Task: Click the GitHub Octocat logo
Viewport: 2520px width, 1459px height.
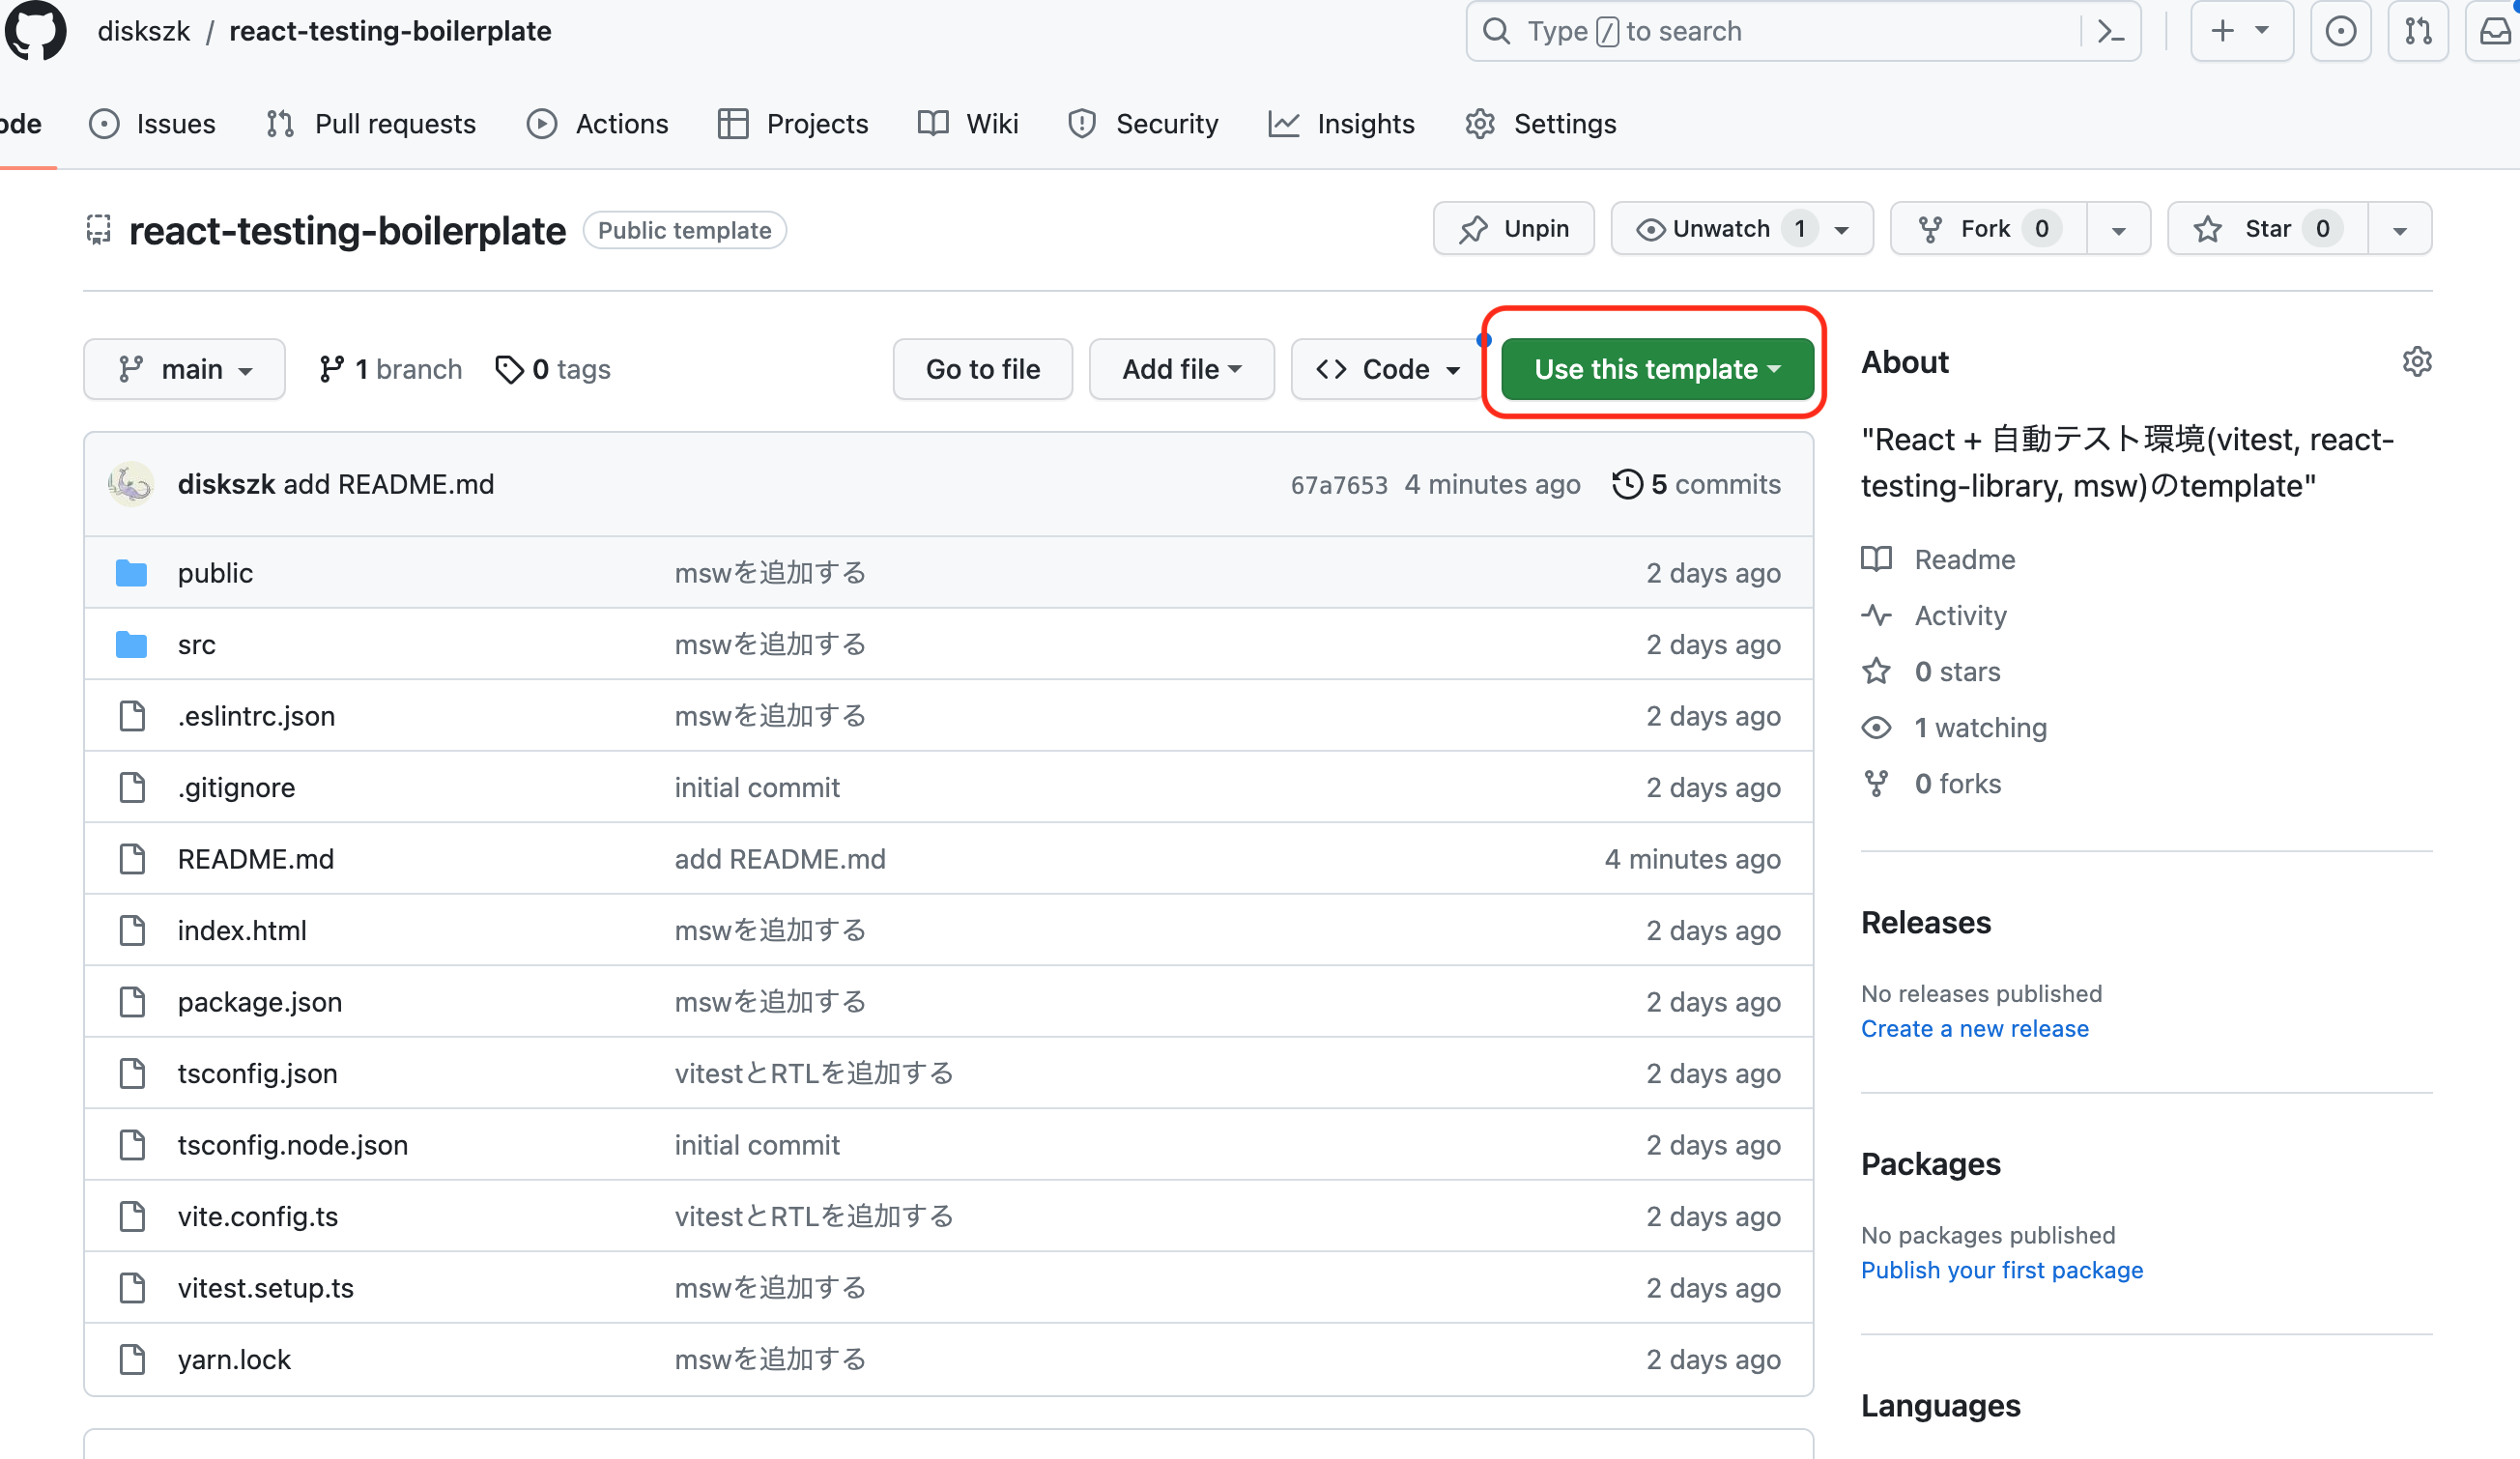Action: click(36, 31)
